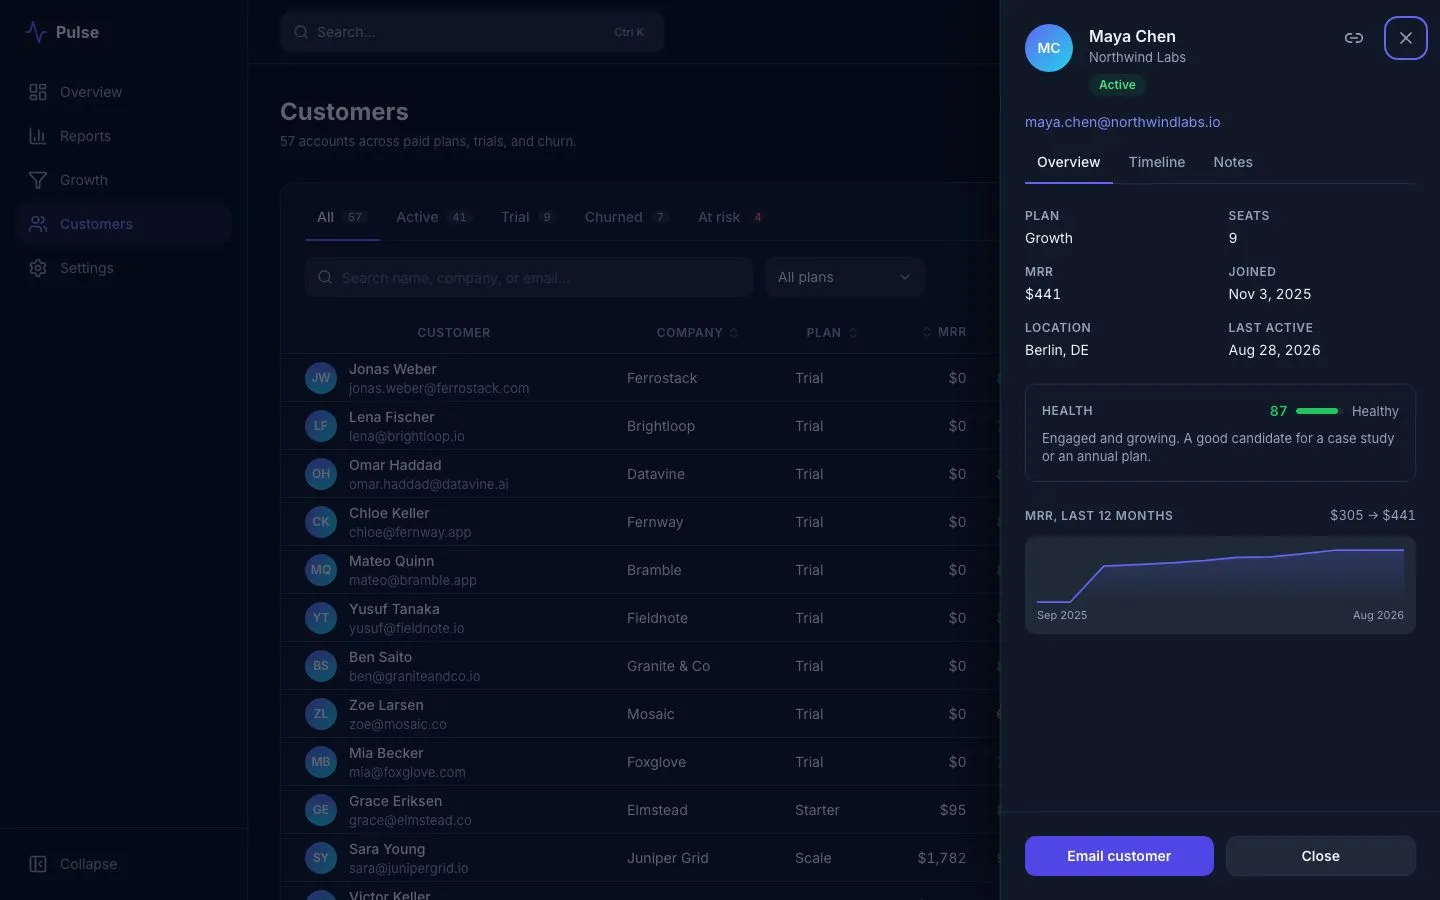Viewport: 1440px width, 900px height.
Task: Click Zoe Larsen's ZL avatar
Action: coord(321,714)
